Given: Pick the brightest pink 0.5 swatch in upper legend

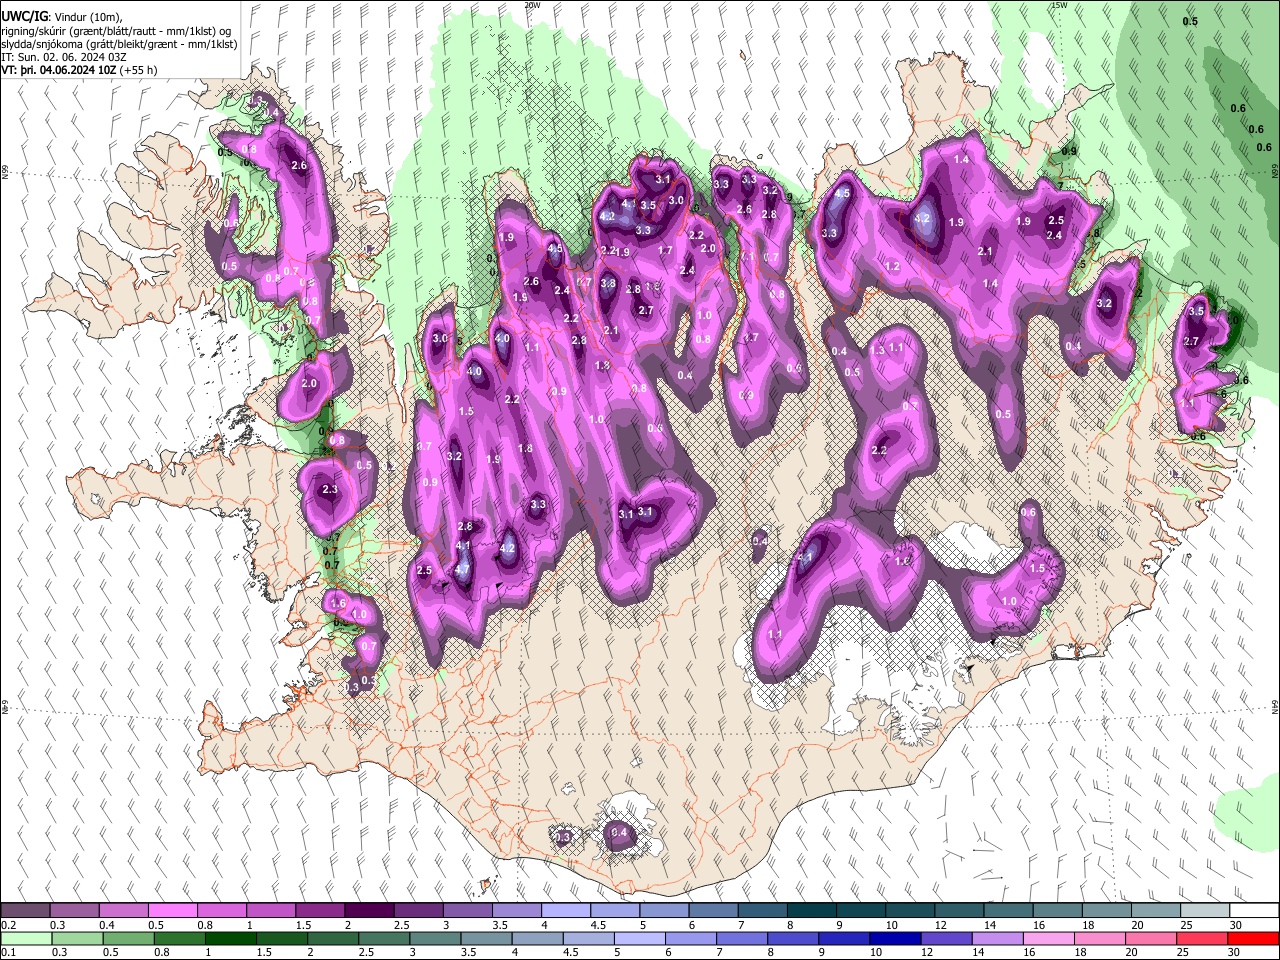Looking at the screenshot, I should point(172,911).
